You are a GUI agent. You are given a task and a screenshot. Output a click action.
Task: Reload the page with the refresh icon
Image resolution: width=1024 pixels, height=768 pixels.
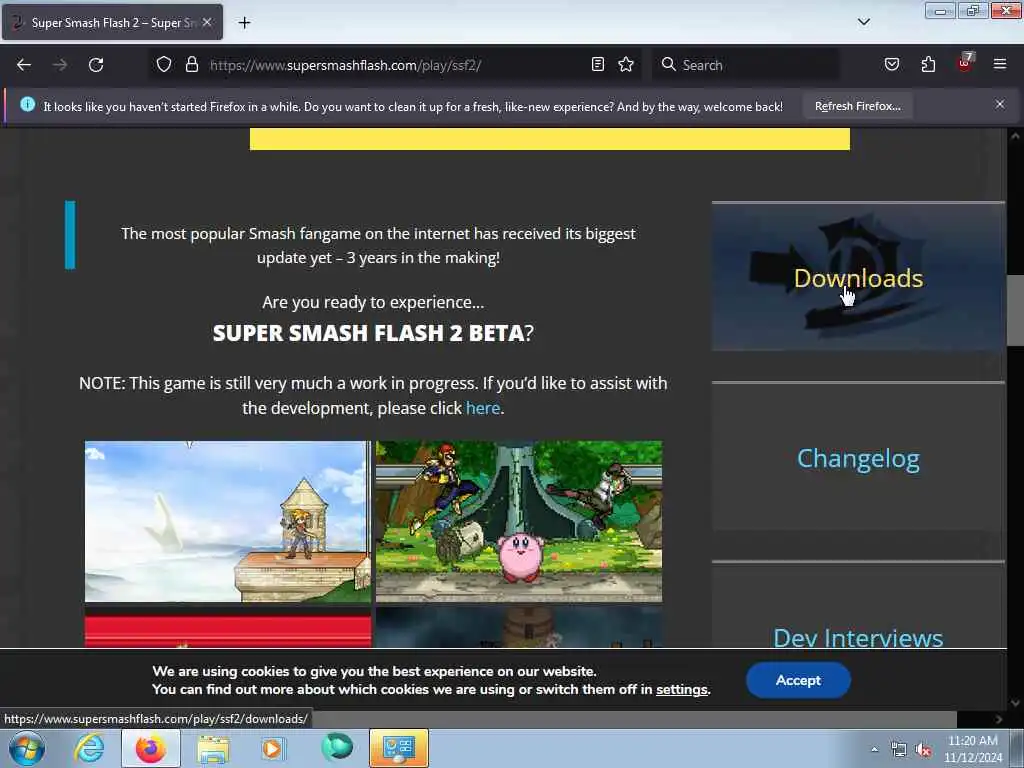pyautogui.click(x=96, y=65)
